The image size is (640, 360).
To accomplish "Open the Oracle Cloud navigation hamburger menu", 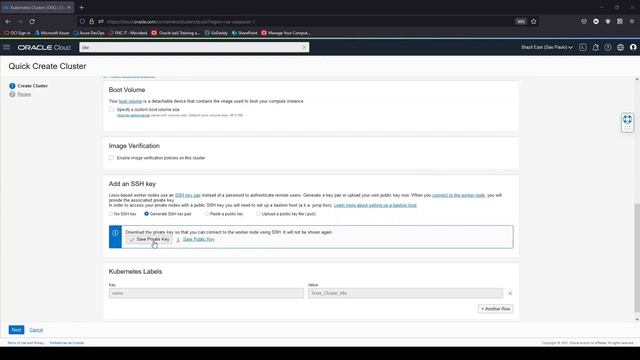I will point(7,47).
